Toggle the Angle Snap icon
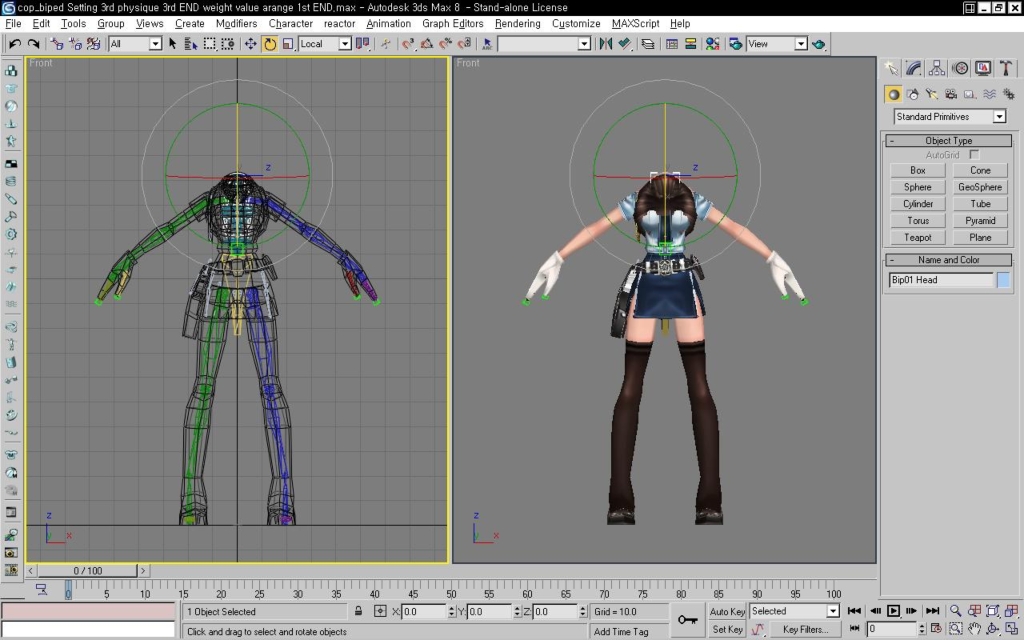The height and width of the screenshot is (640, 1024). point(426,44)
